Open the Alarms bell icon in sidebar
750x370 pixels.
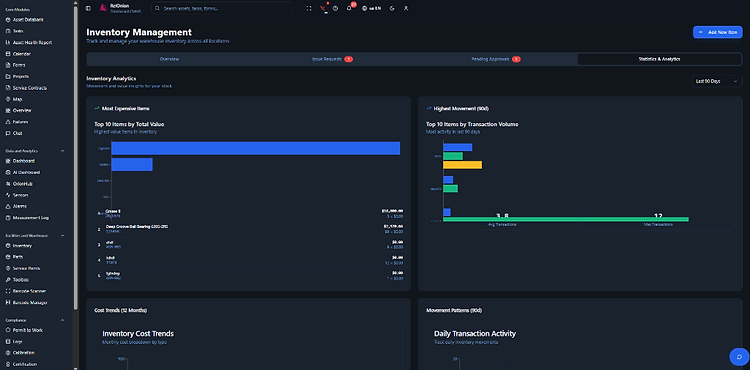coord(8,207)
